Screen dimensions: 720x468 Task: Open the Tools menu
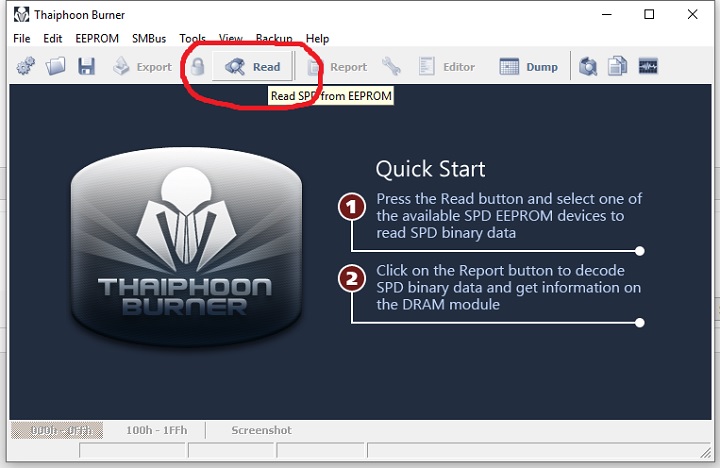(x=192, y=39)
